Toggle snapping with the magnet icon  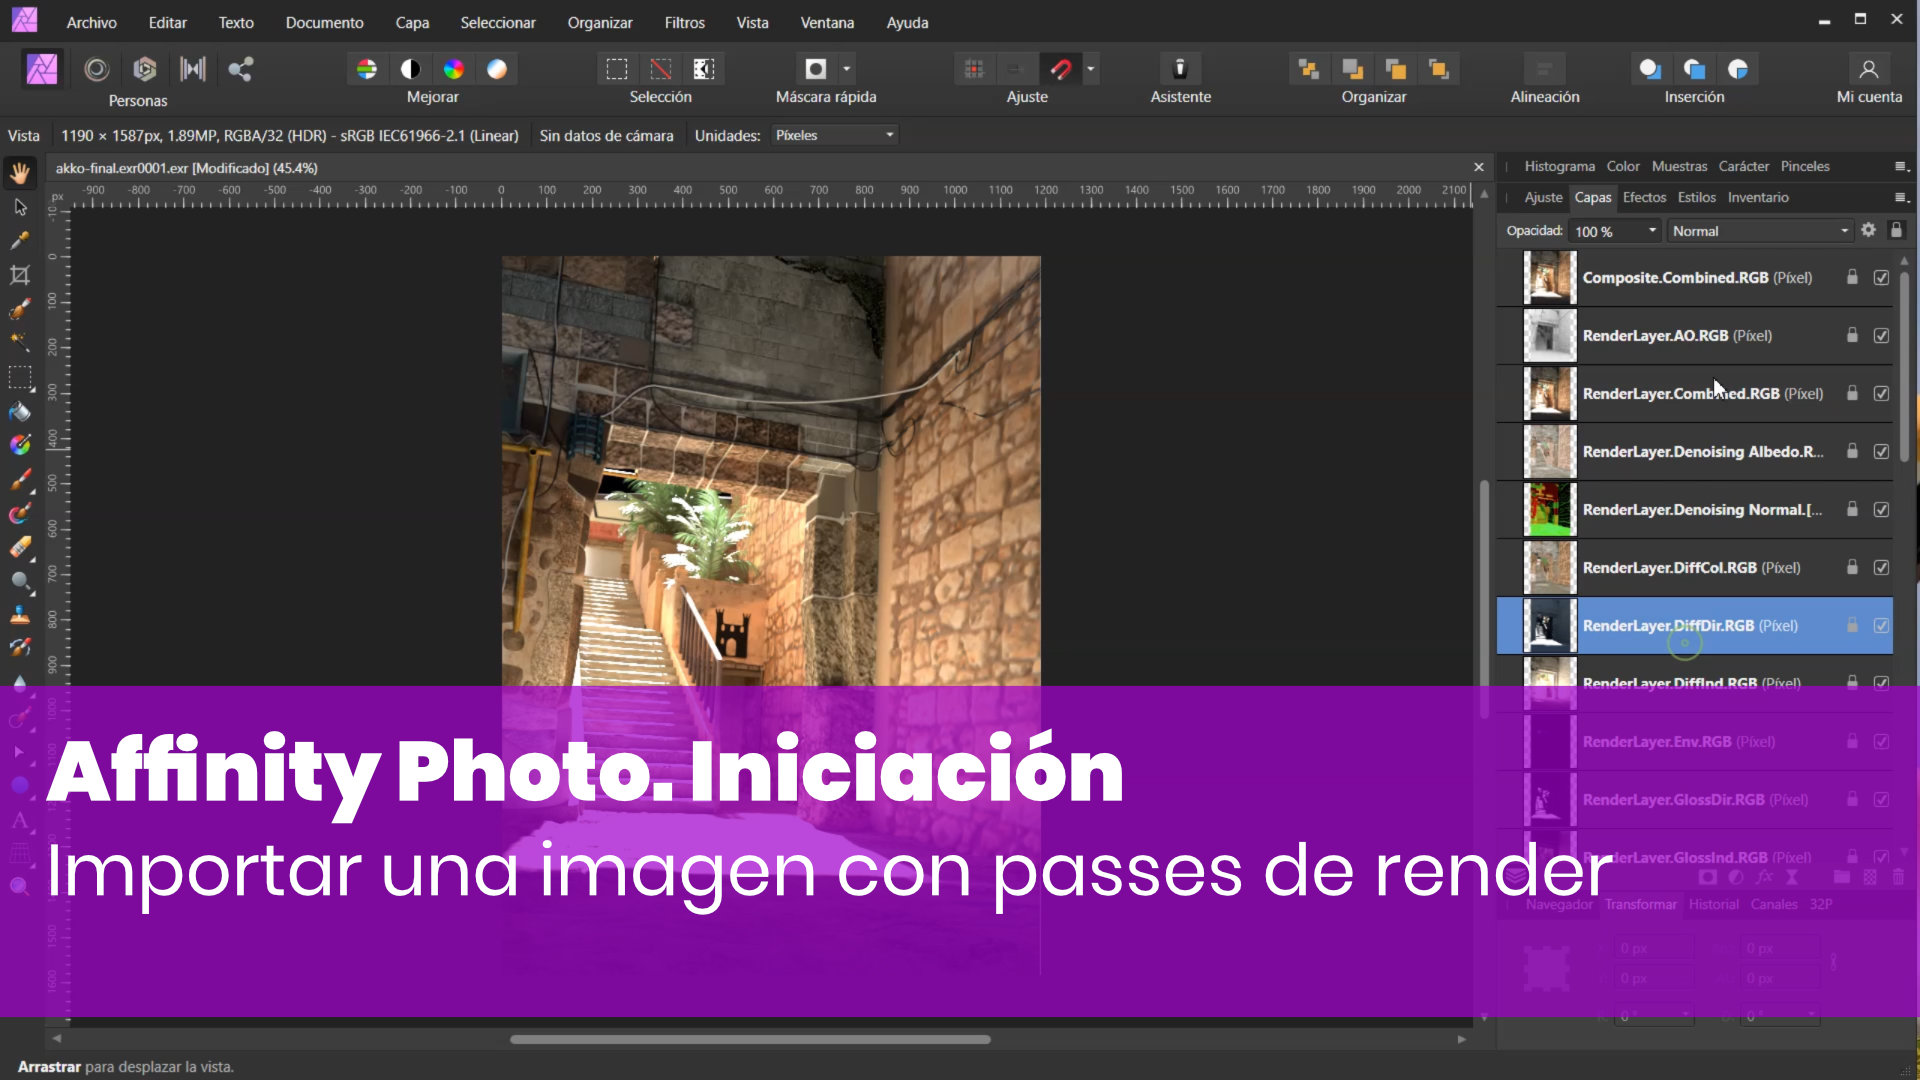[x=1061, y=69]
